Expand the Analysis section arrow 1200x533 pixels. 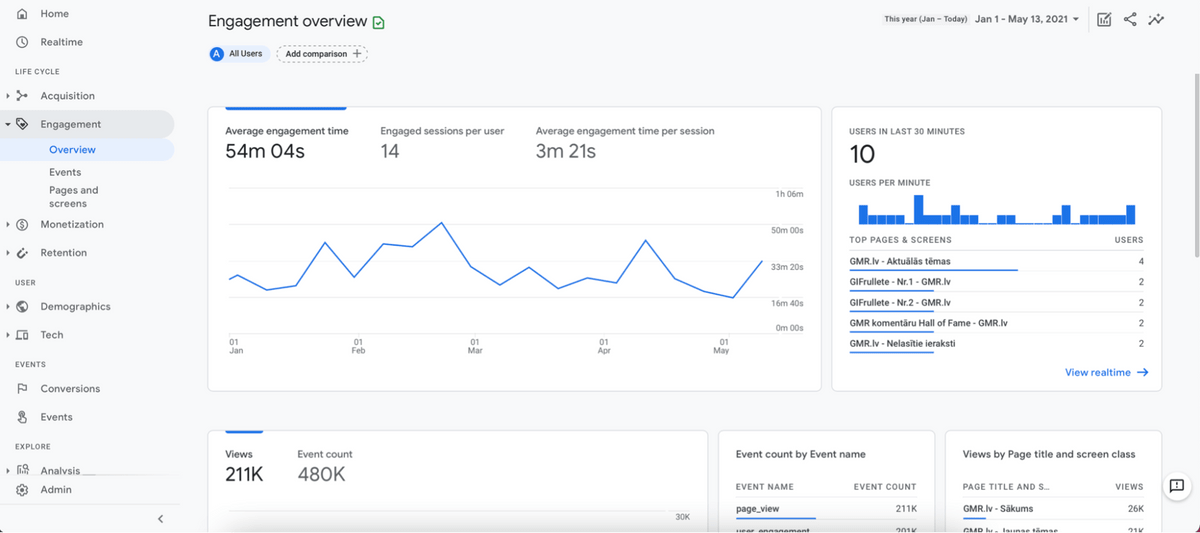click(x=8, y=471)
